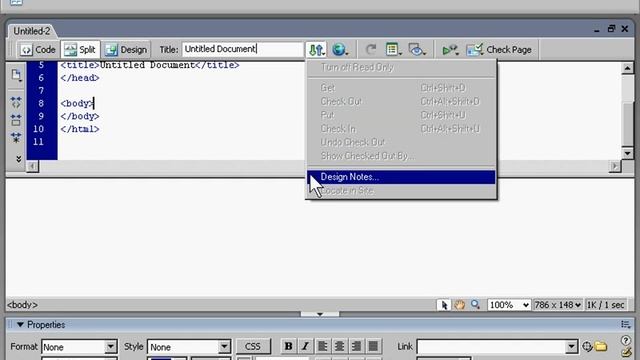Click the Check Page button
The width and height of the screenshot is (640, 360).
[x=500, y=50]
